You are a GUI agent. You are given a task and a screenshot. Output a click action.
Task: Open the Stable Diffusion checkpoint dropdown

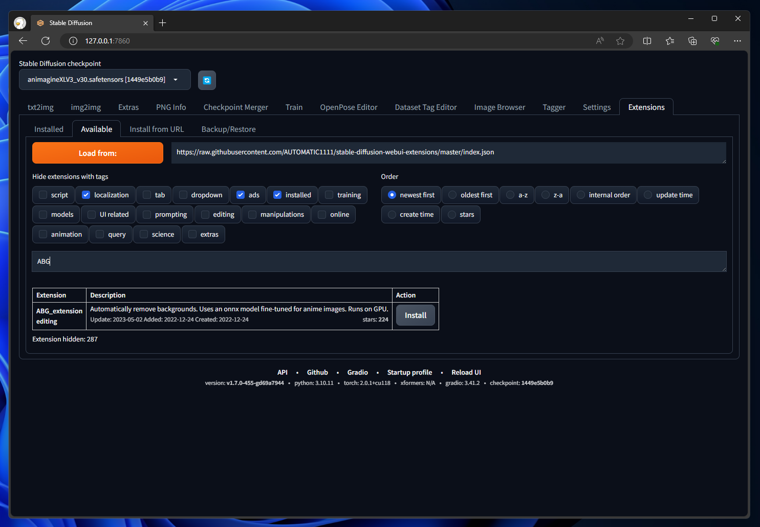tap(105, 80)
